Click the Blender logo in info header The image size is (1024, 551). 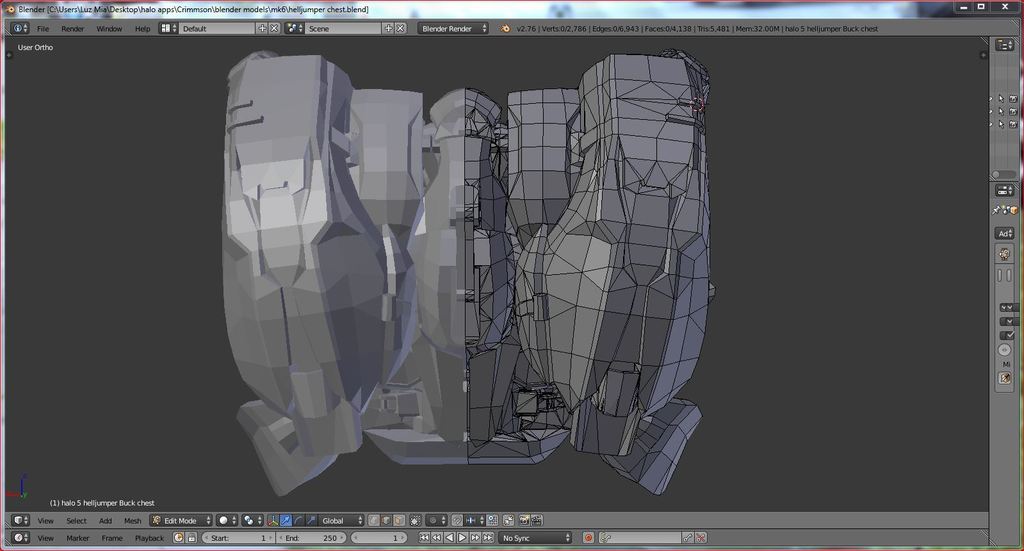pyautogui.click(x=505, y=28)
